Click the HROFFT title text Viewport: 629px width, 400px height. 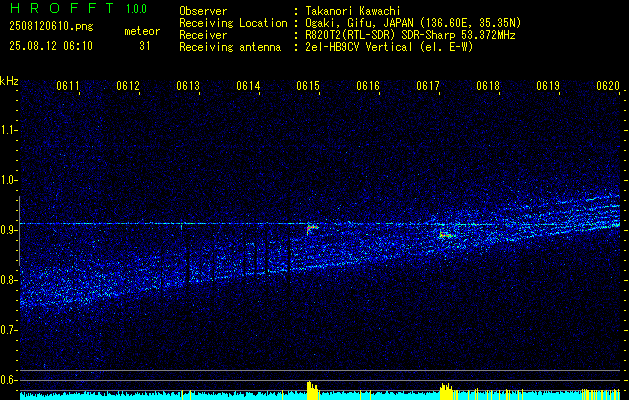[62, 8]
